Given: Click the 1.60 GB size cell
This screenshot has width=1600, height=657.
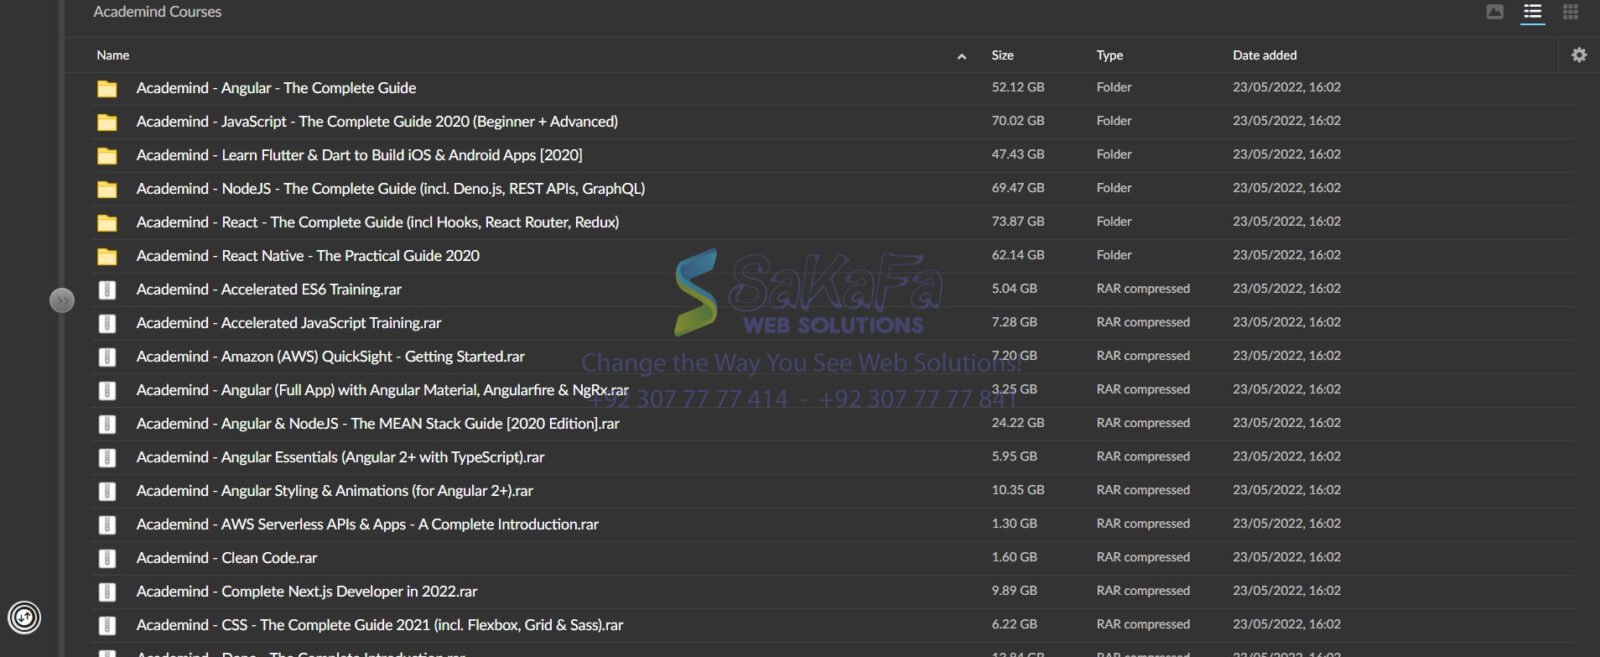Looking at the screenshot, I should (x=1014, y=557).
